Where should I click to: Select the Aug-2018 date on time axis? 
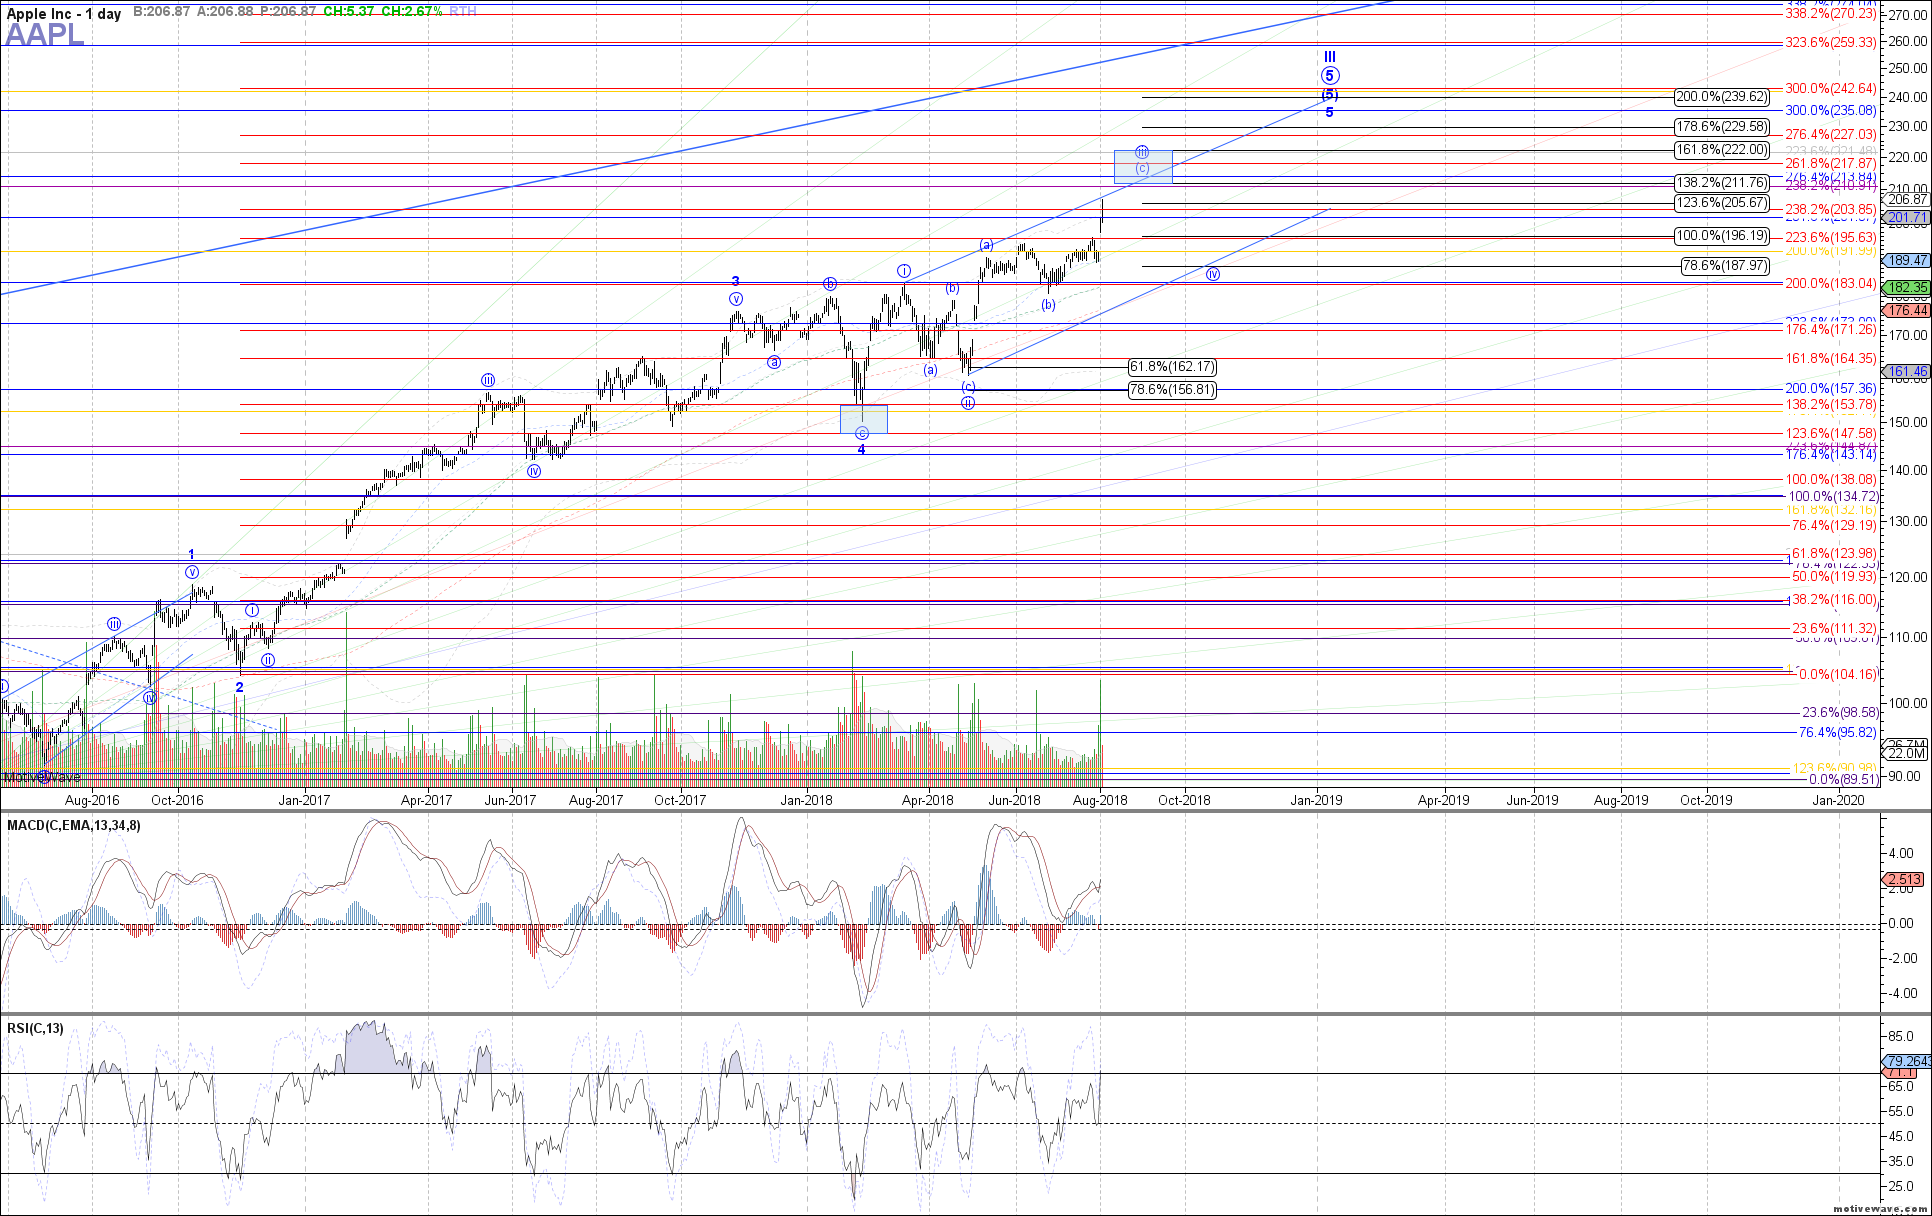click(x=1100, y=800)
